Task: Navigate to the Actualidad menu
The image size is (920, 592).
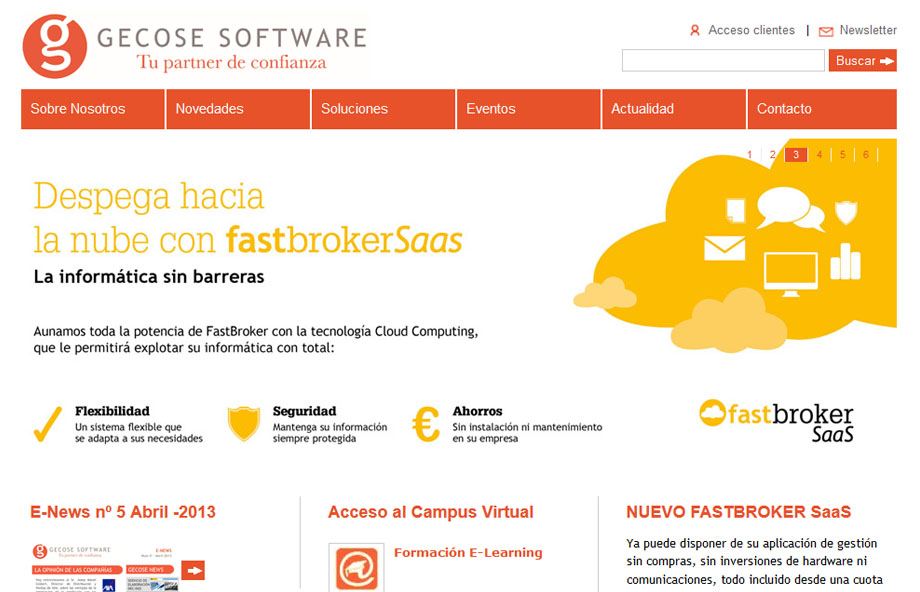Action: (x=674, y=109)
